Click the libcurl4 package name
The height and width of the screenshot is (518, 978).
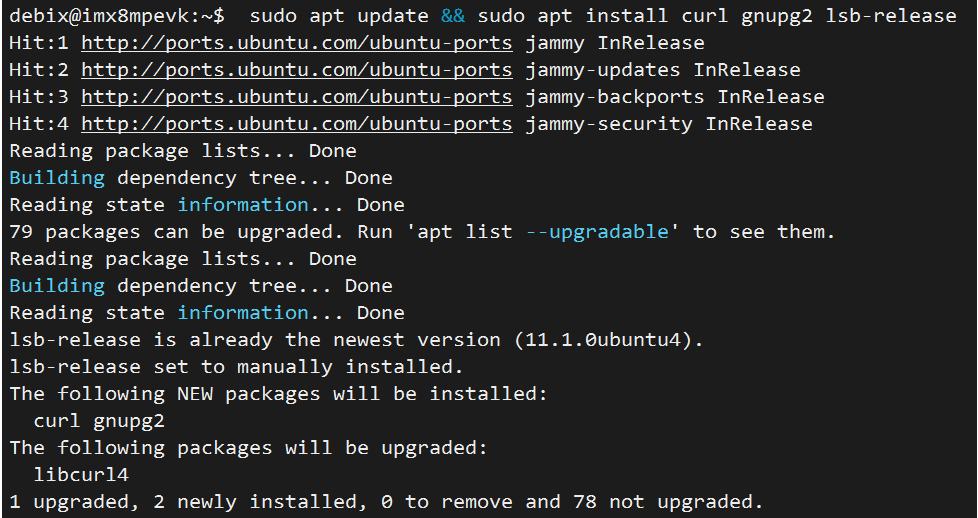81,475
